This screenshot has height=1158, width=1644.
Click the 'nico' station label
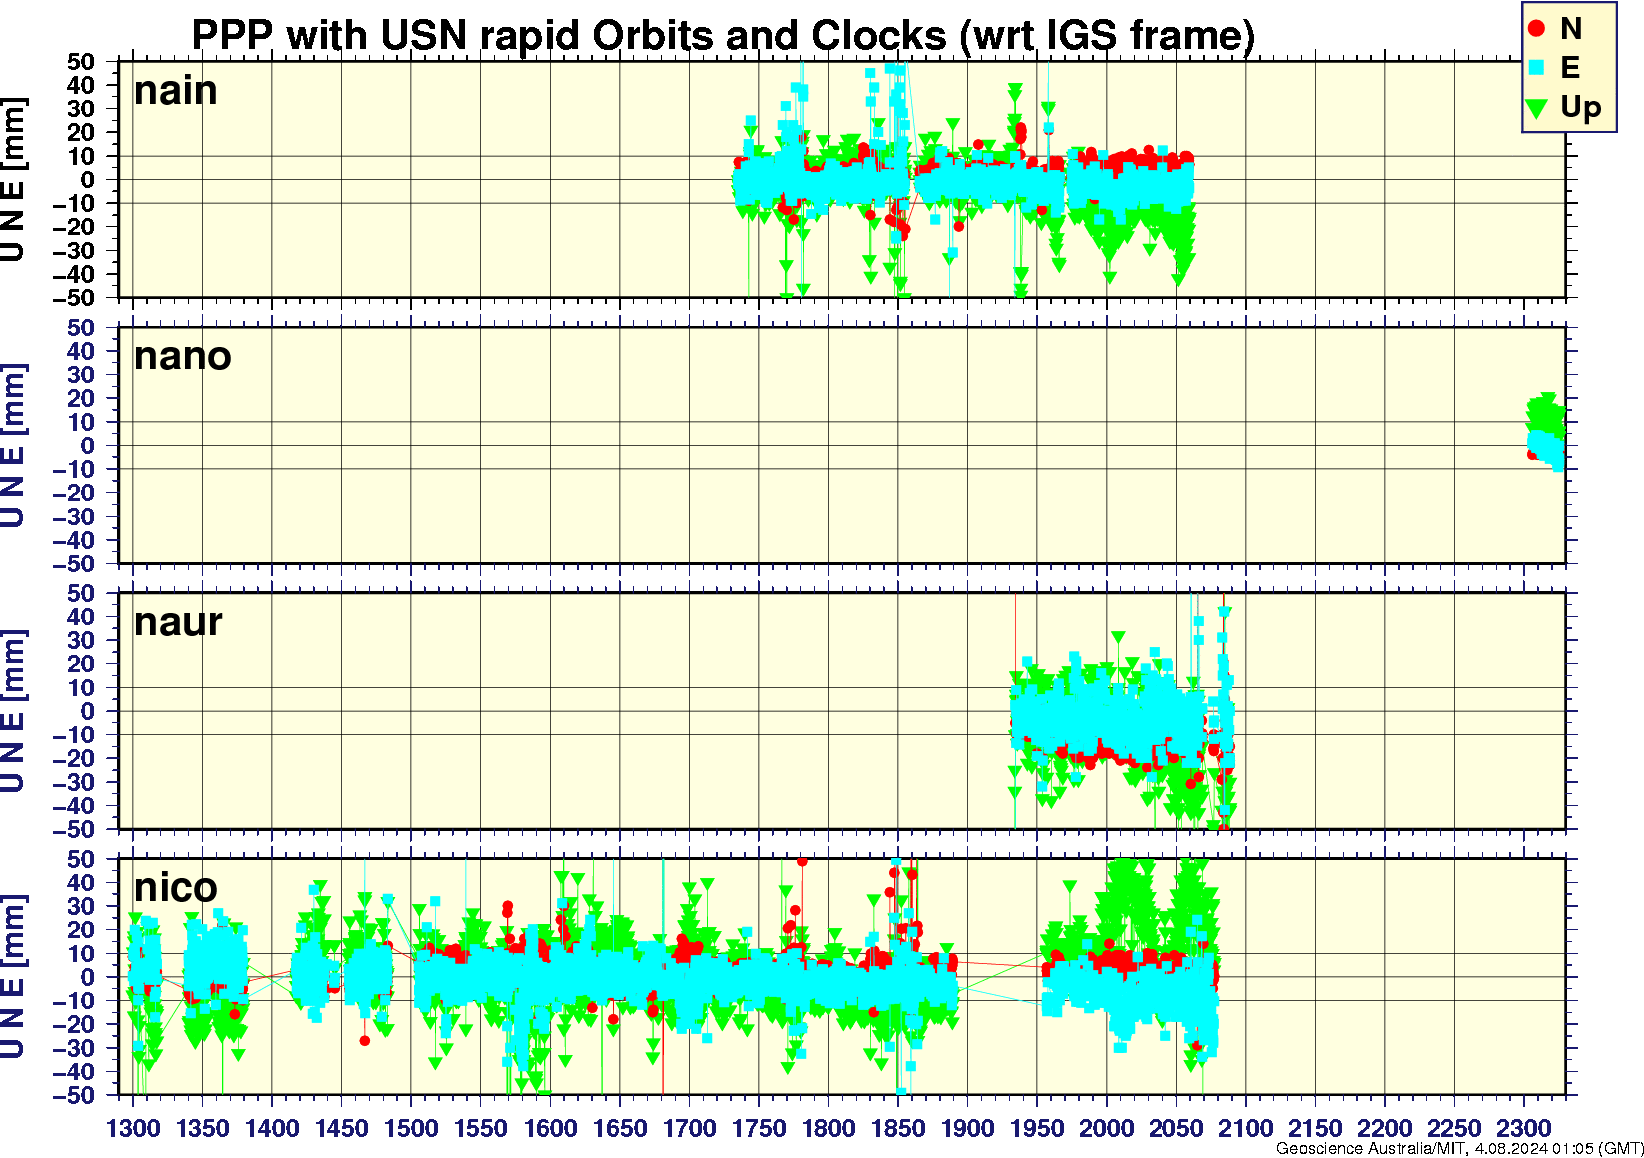(176, 887)
